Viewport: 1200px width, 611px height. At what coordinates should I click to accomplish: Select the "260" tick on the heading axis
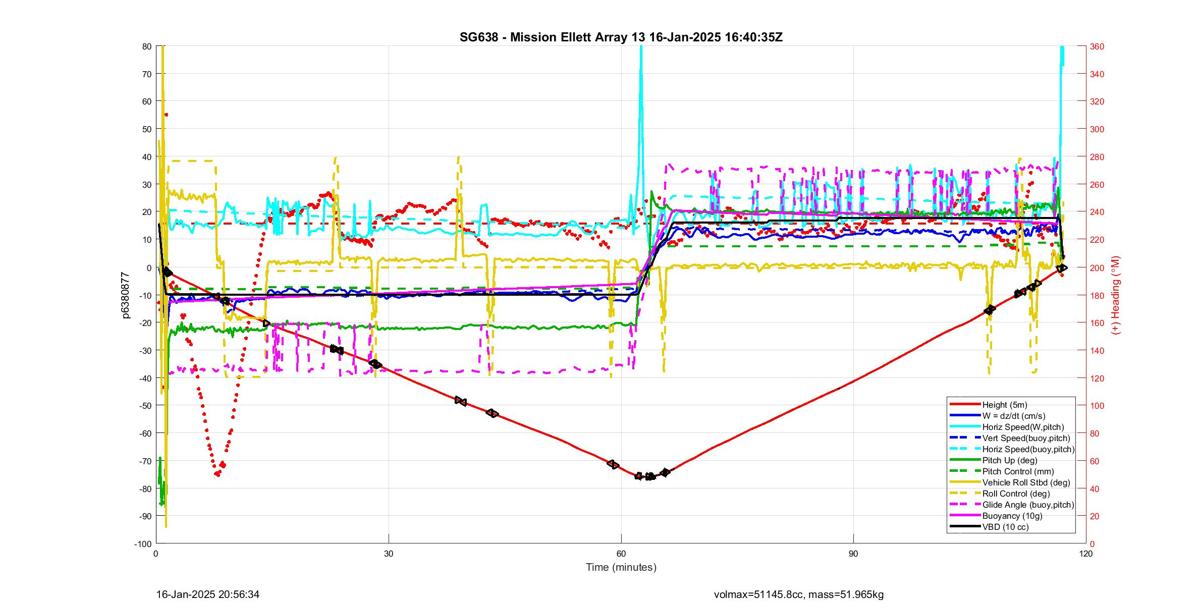[x=1098, y=185]
